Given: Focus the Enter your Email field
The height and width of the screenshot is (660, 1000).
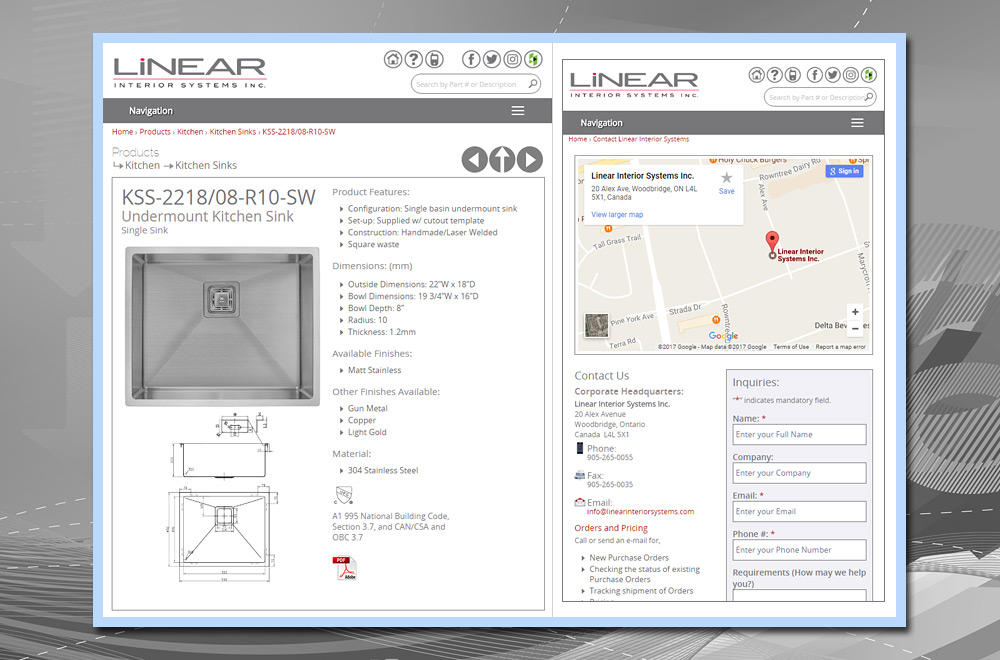Looking at the screenshot, I should pos(799,511).
